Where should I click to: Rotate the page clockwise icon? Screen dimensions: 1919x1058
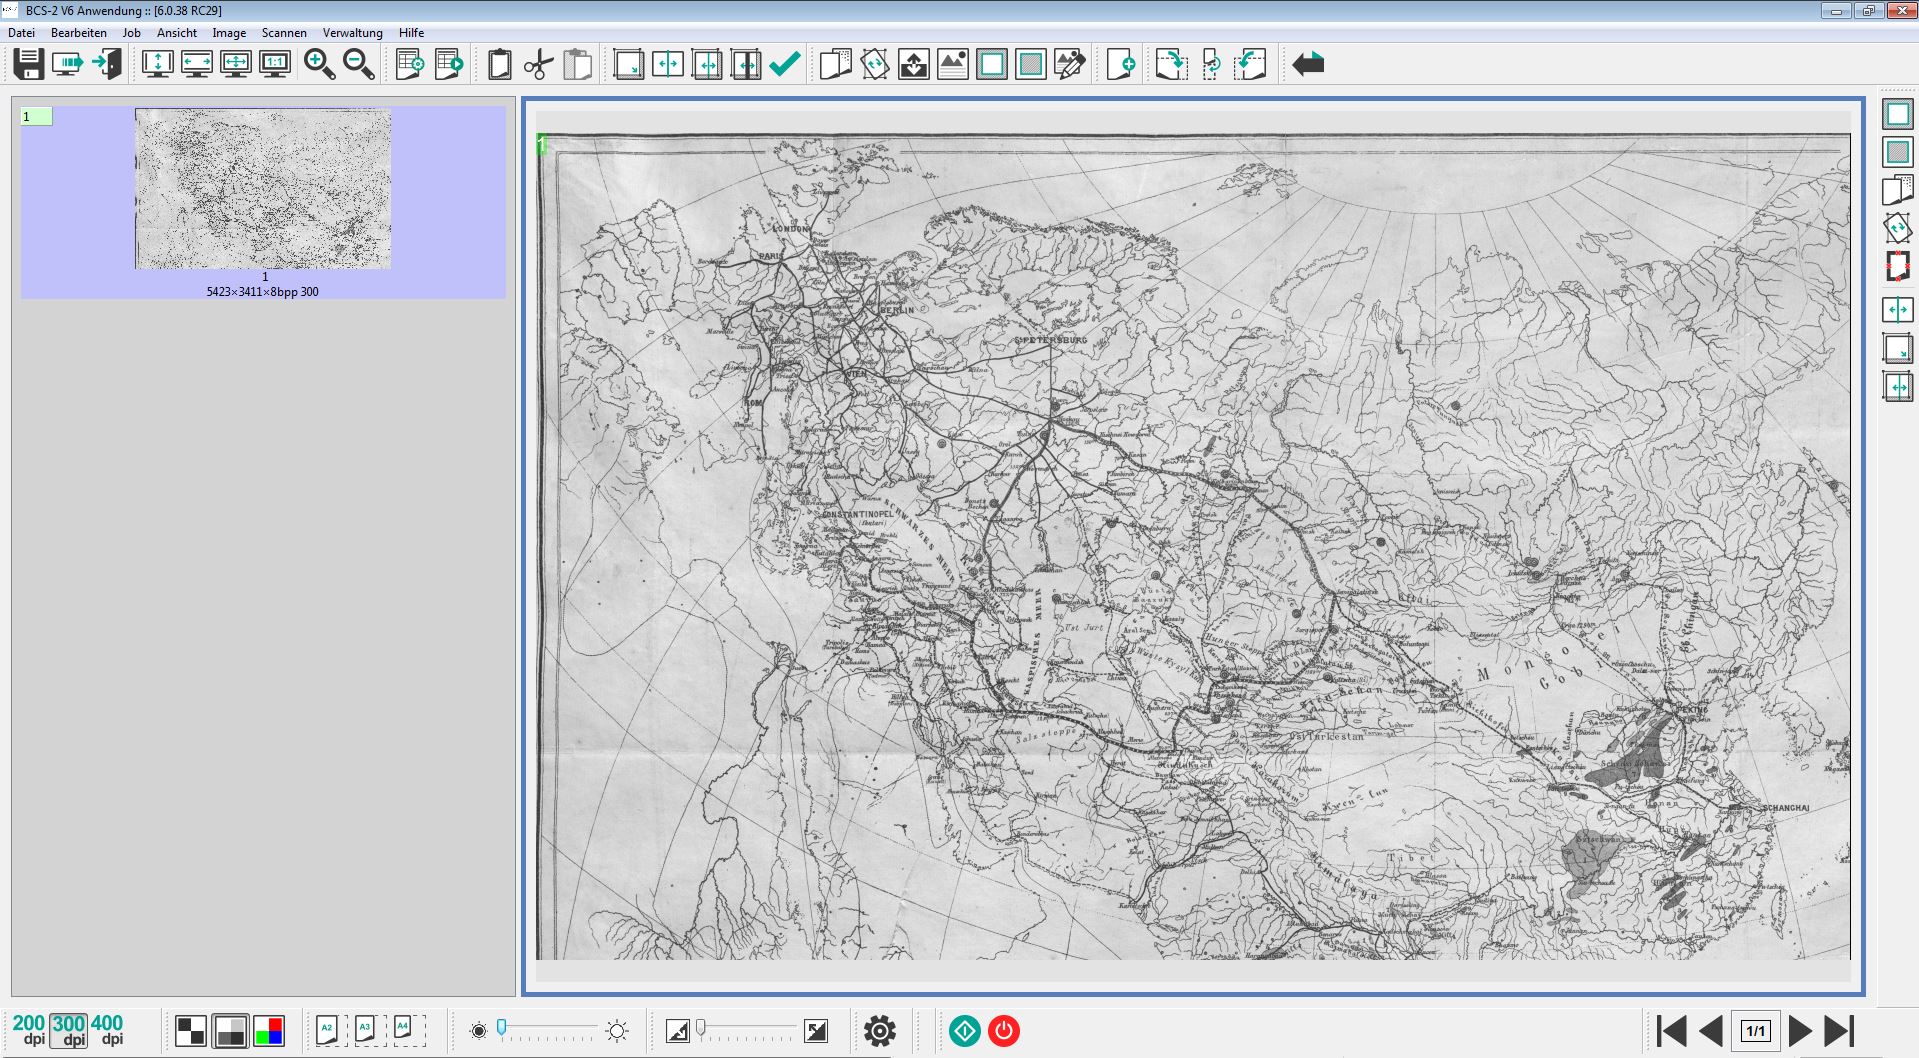[x=1171, y=64]
